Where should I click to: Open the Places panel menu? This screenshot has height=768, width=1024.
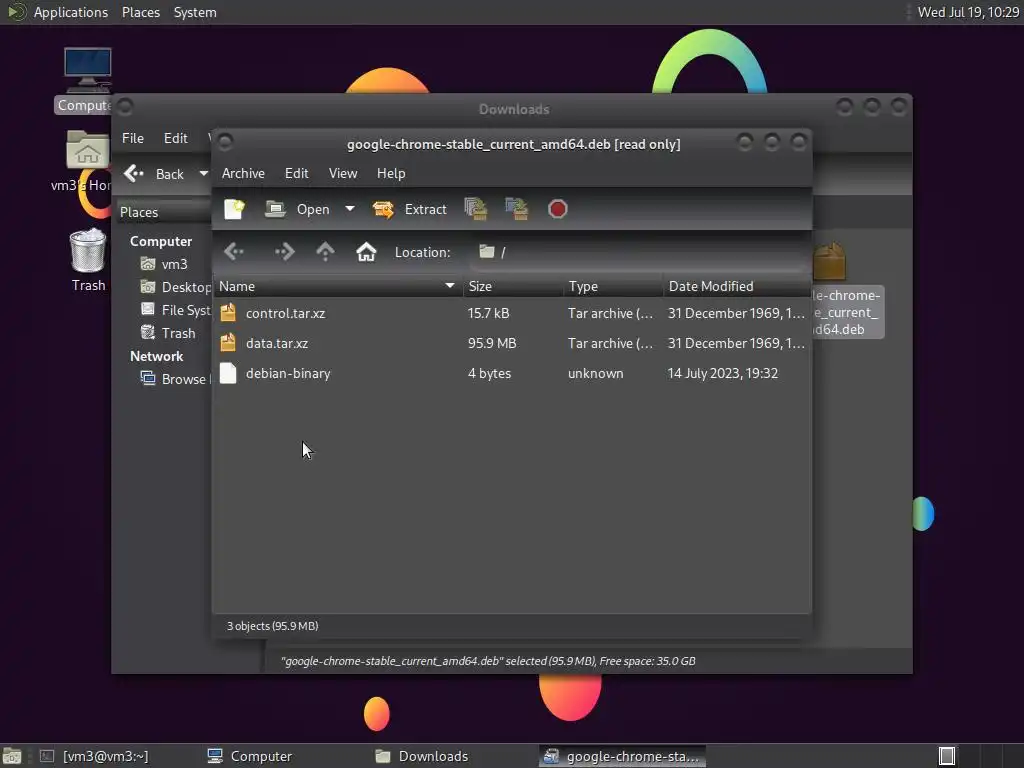[140, 12]
